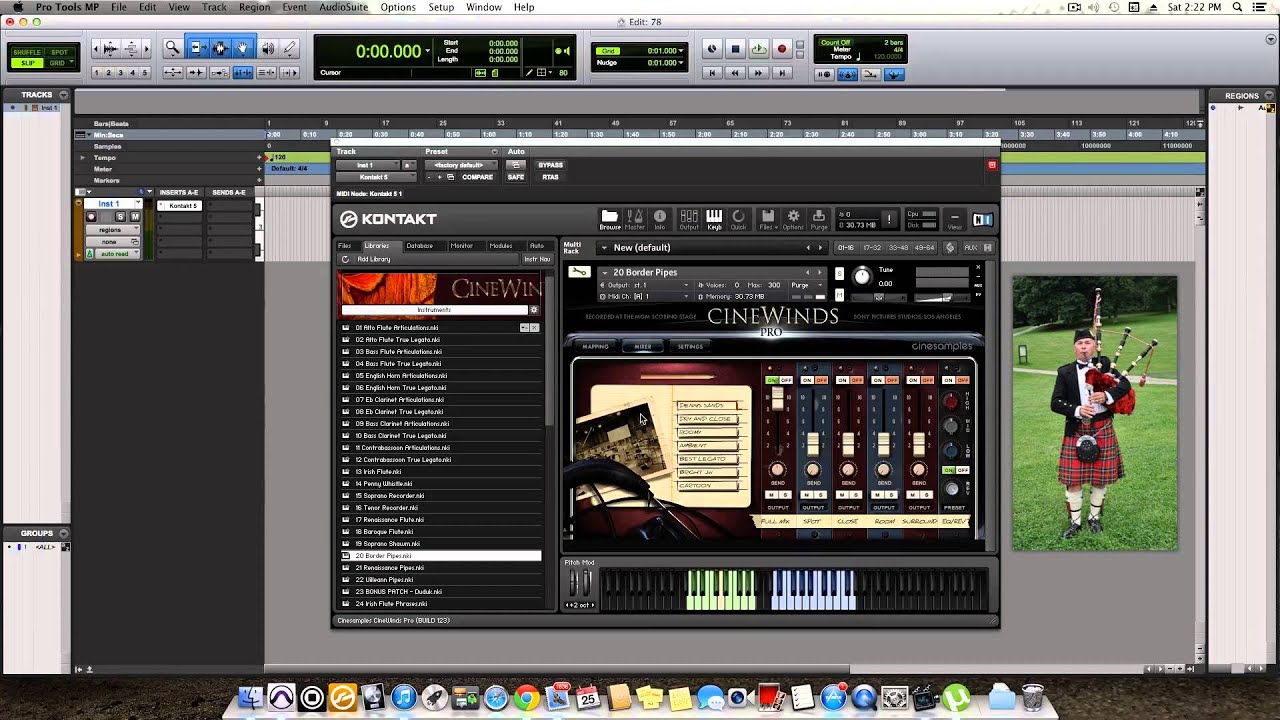Image resolution: width=1280 pixels, height=720 pixels.
Task: Open AudioSuite menu
Action: [x=343, y=7]
